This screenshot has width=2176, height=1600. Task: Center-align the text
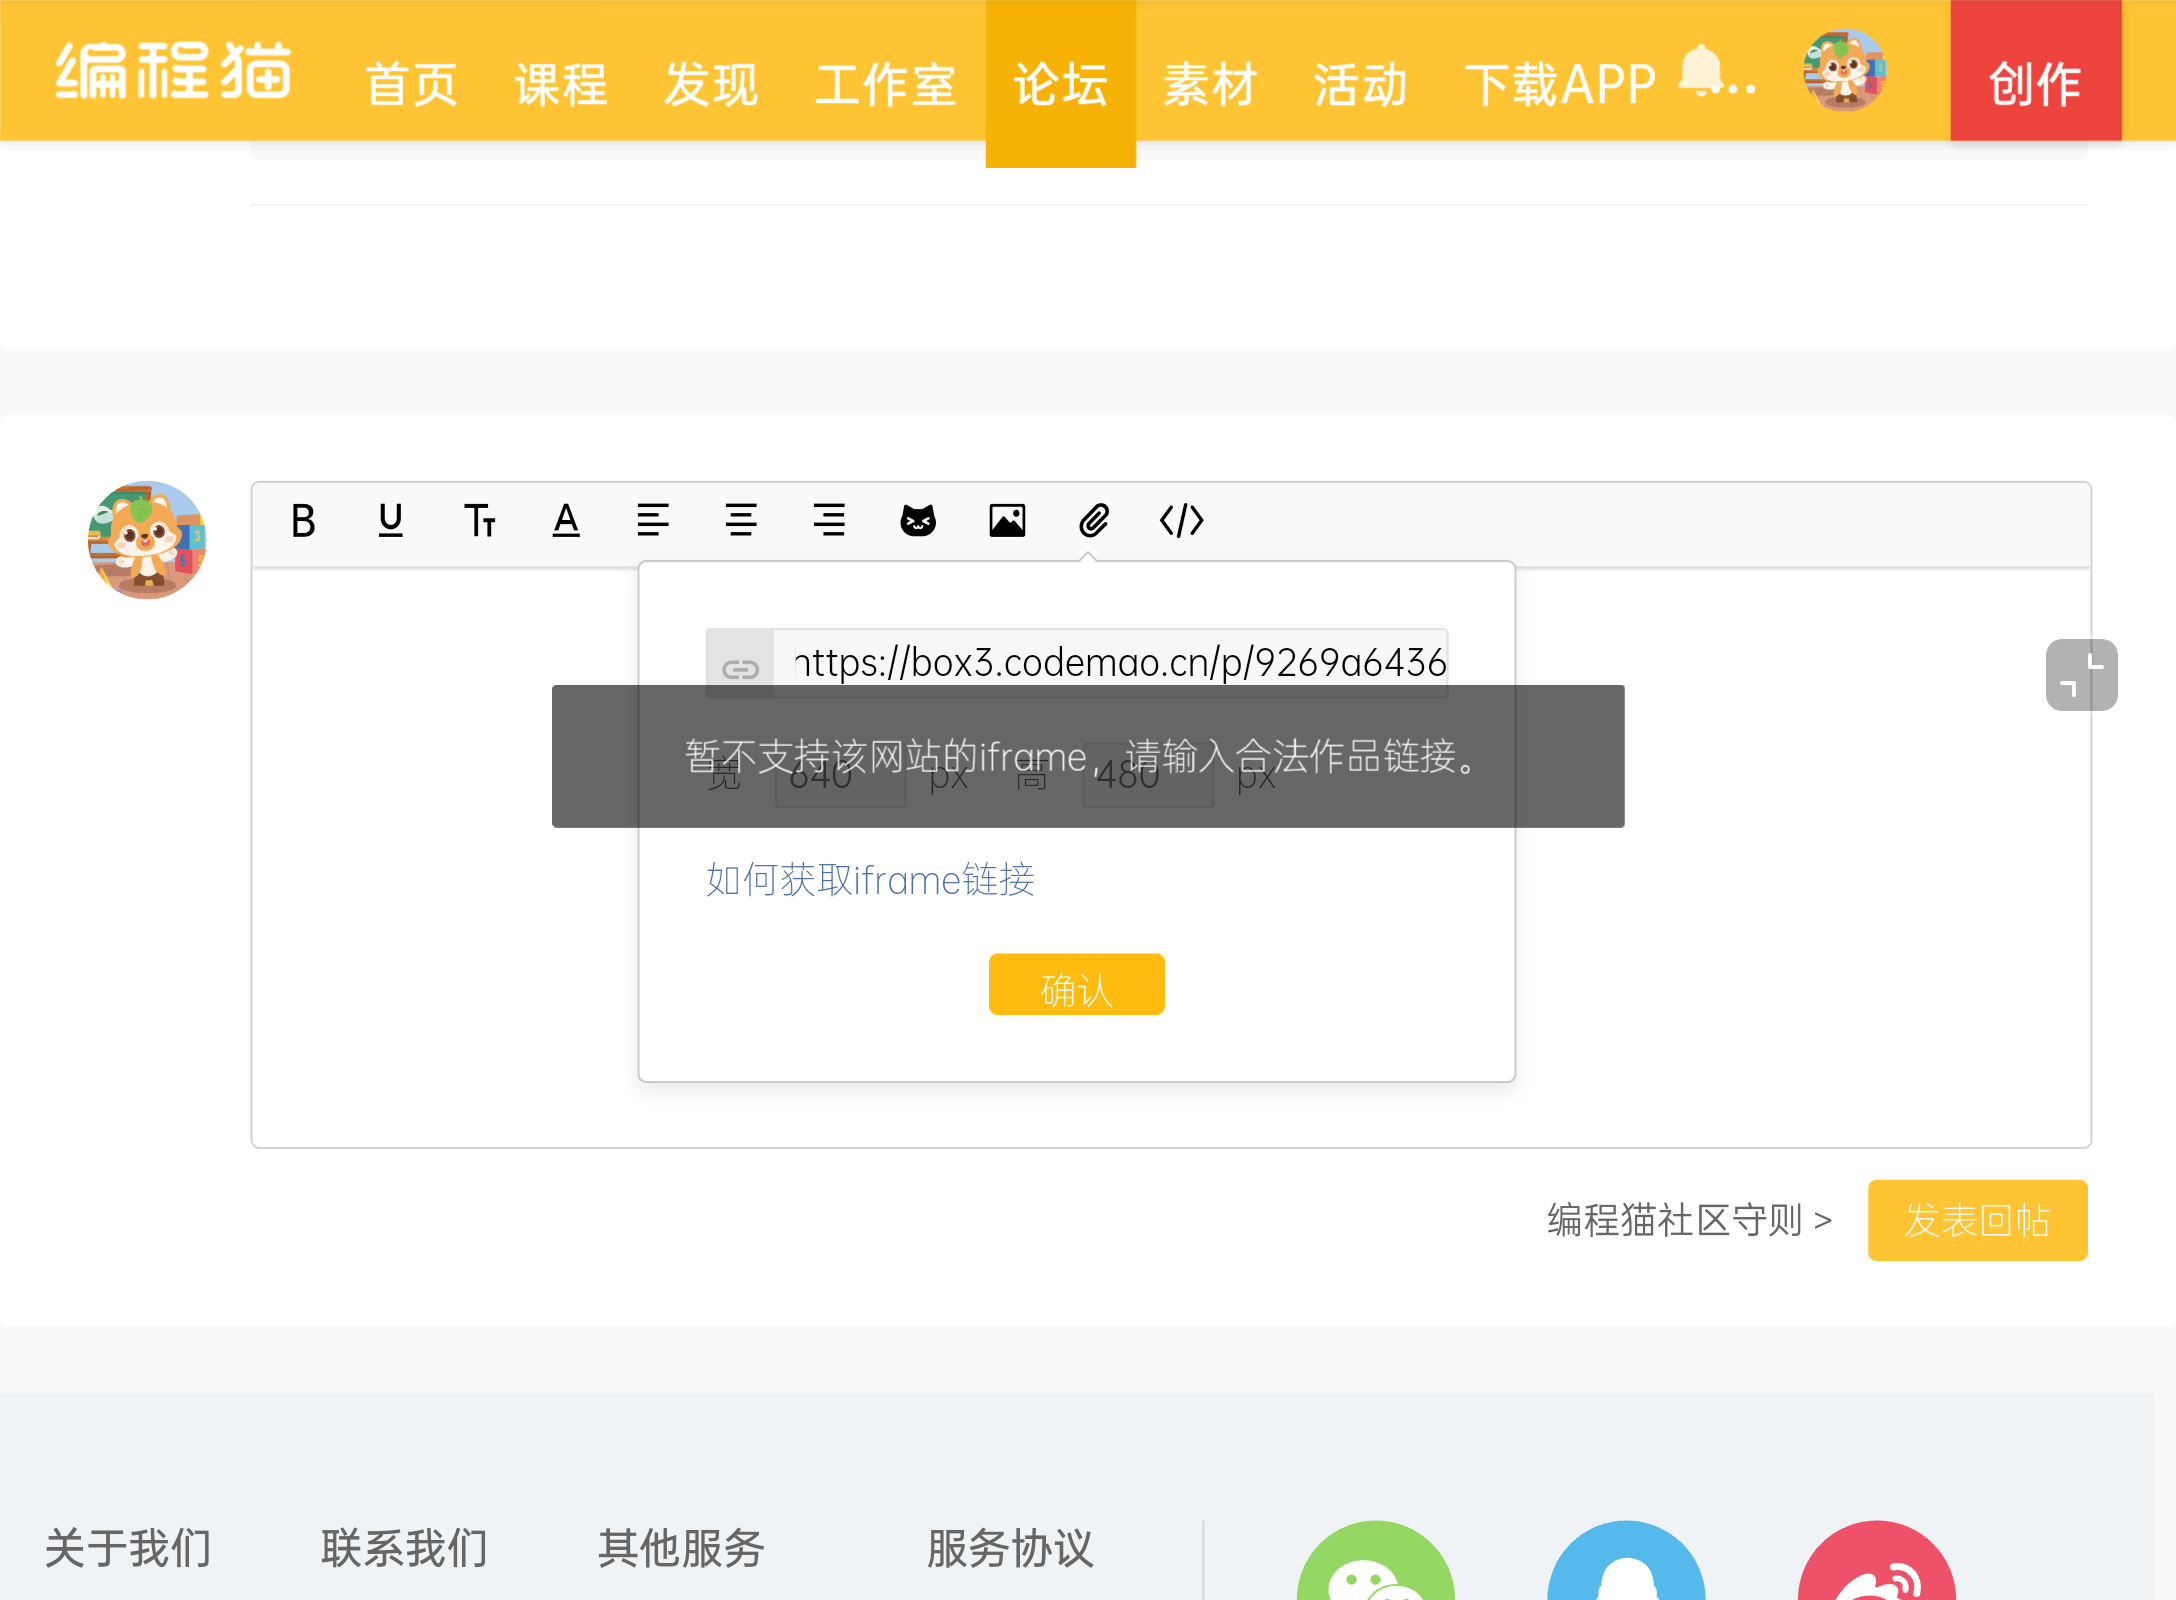click(x=741, y=521)
